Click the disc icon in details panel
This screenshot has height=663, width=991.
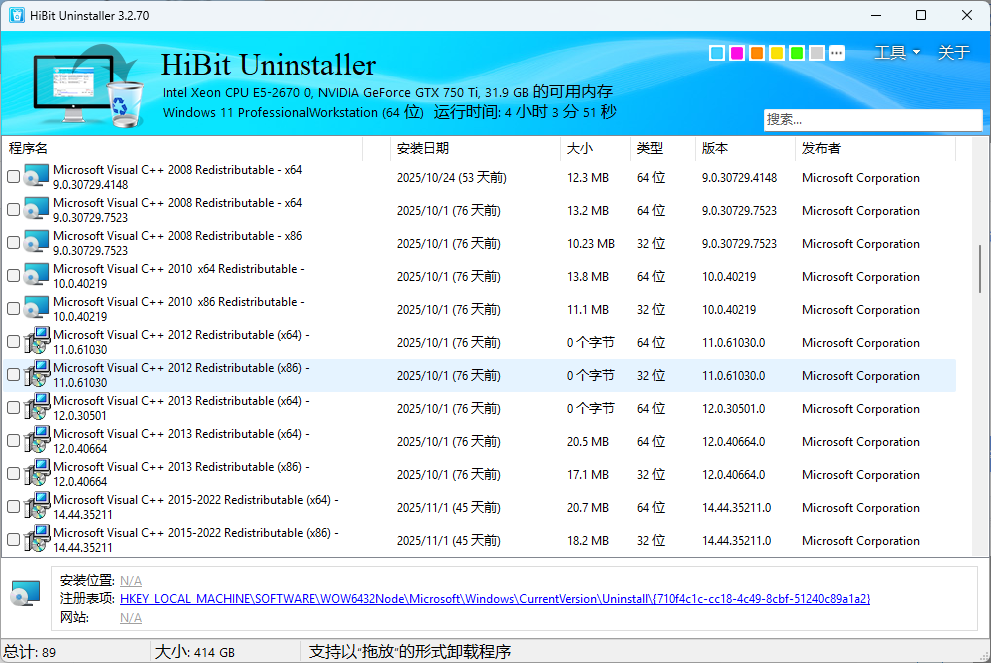click(x=24, y=596)
